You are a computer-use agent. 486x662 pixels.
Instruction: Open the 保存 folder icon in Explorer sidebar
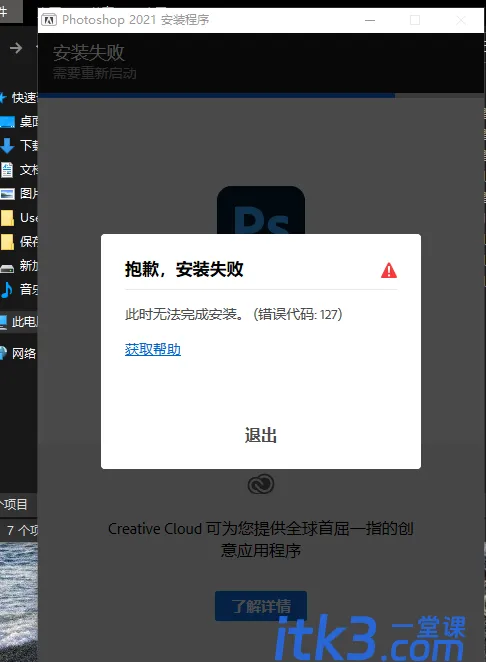click(7, 242)
